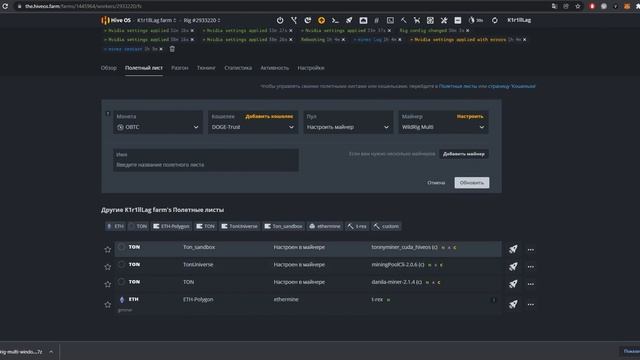Click the 'Добавить майнер' button
Image resolution: width=640 pixels, height=360 pixels.
[x=464, y=154]
